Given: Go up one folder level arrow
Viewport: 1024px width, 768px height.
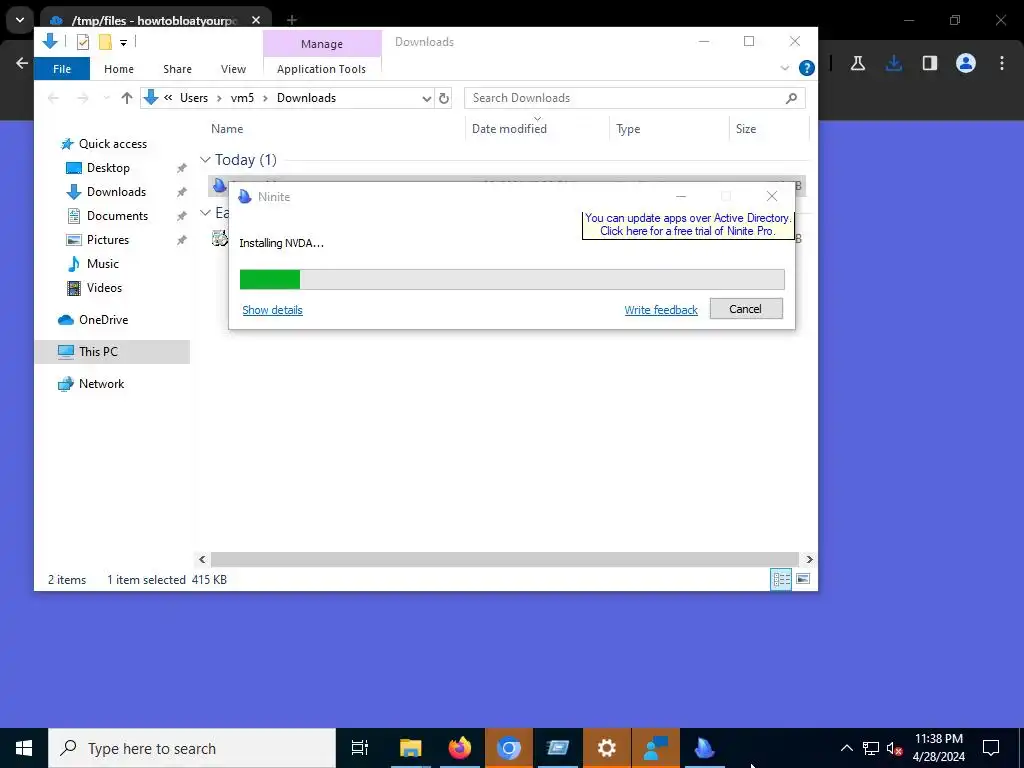Looking at the screenshot, I should pyautogui.click(x=127, y=98).
